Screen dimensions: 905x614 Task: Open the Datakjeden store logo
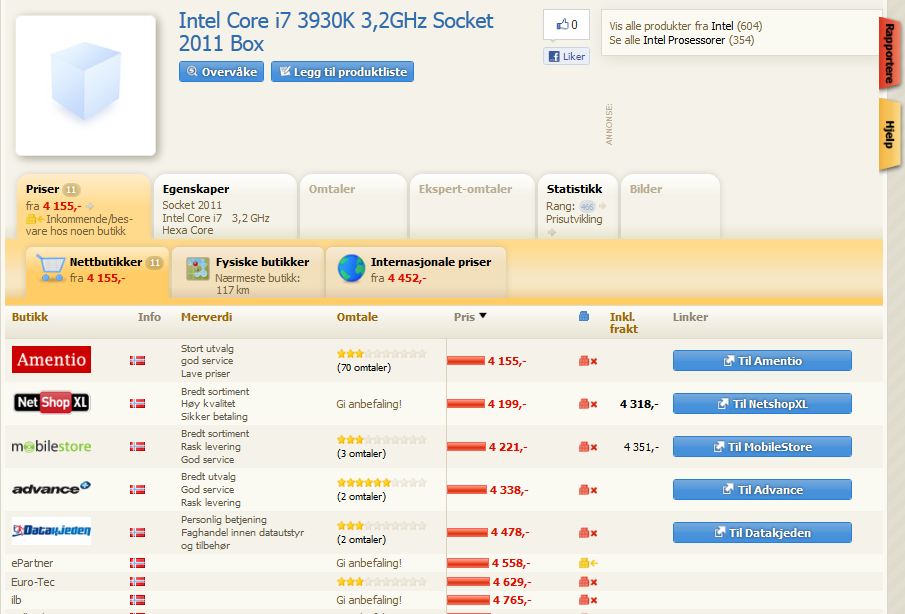[51, 531]
